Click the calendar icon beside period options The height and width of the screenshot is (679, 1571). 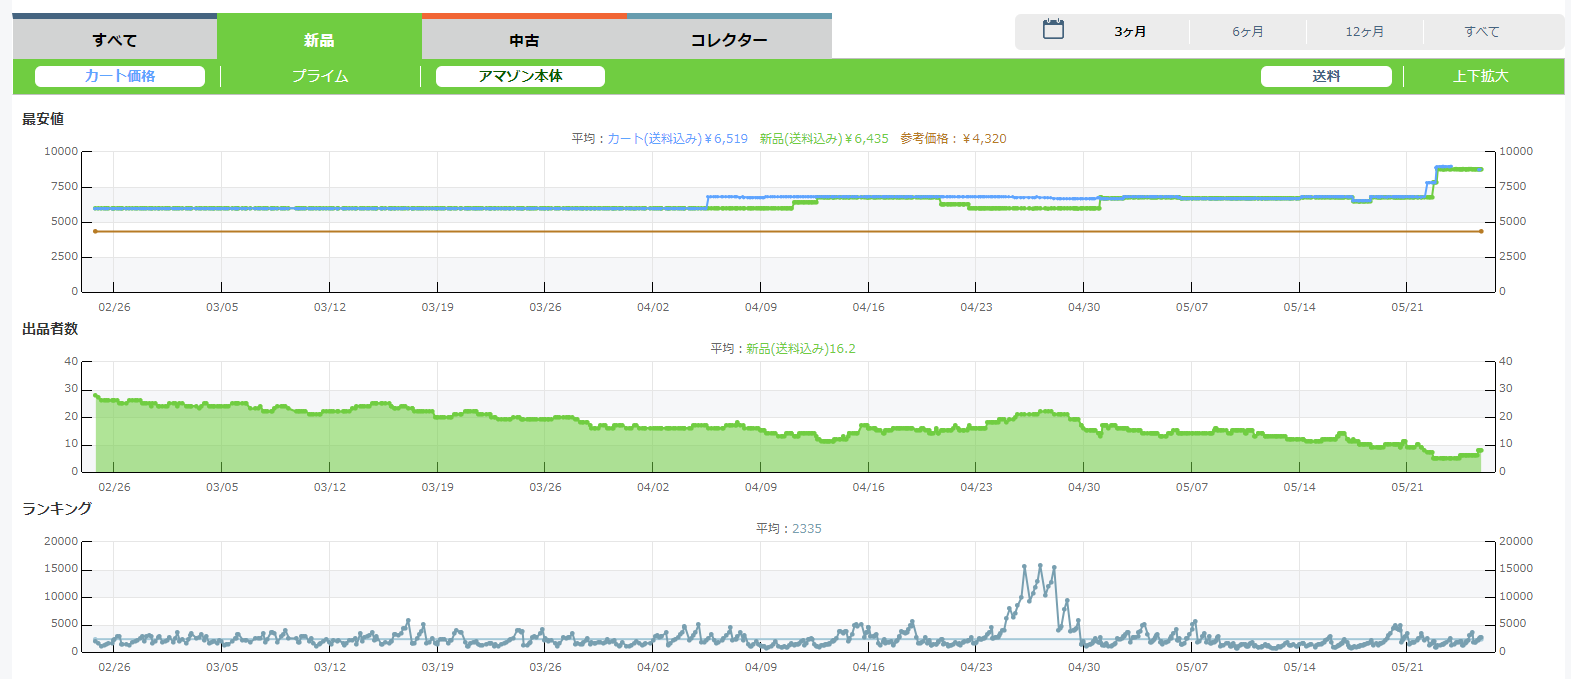1053,30
